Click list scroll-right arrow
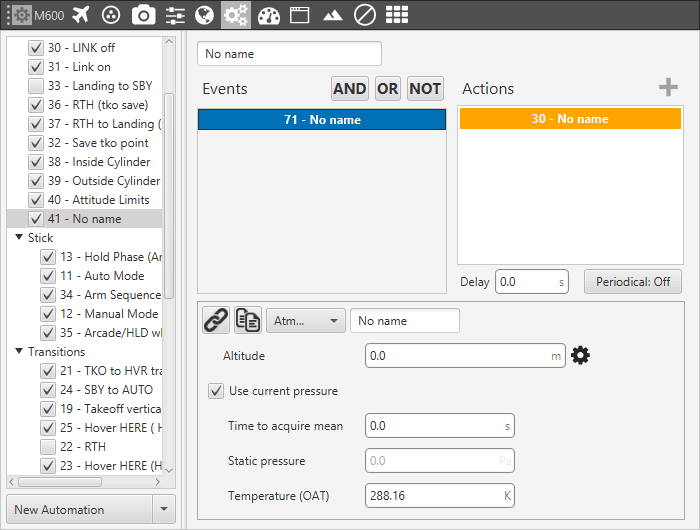 point(158,482)
